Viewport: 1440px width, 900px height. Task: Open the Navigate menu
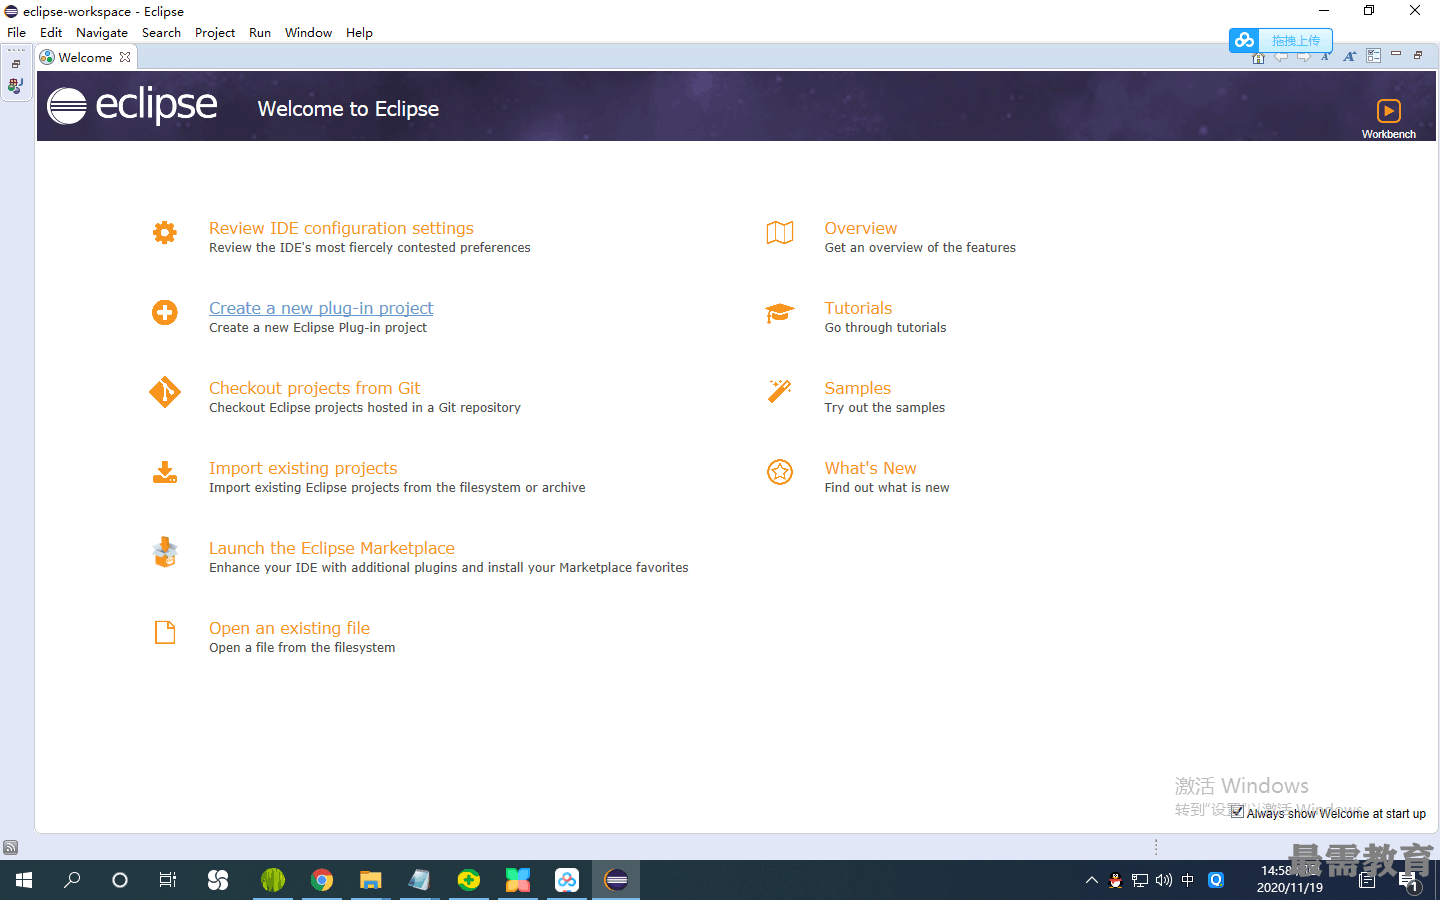102,33
